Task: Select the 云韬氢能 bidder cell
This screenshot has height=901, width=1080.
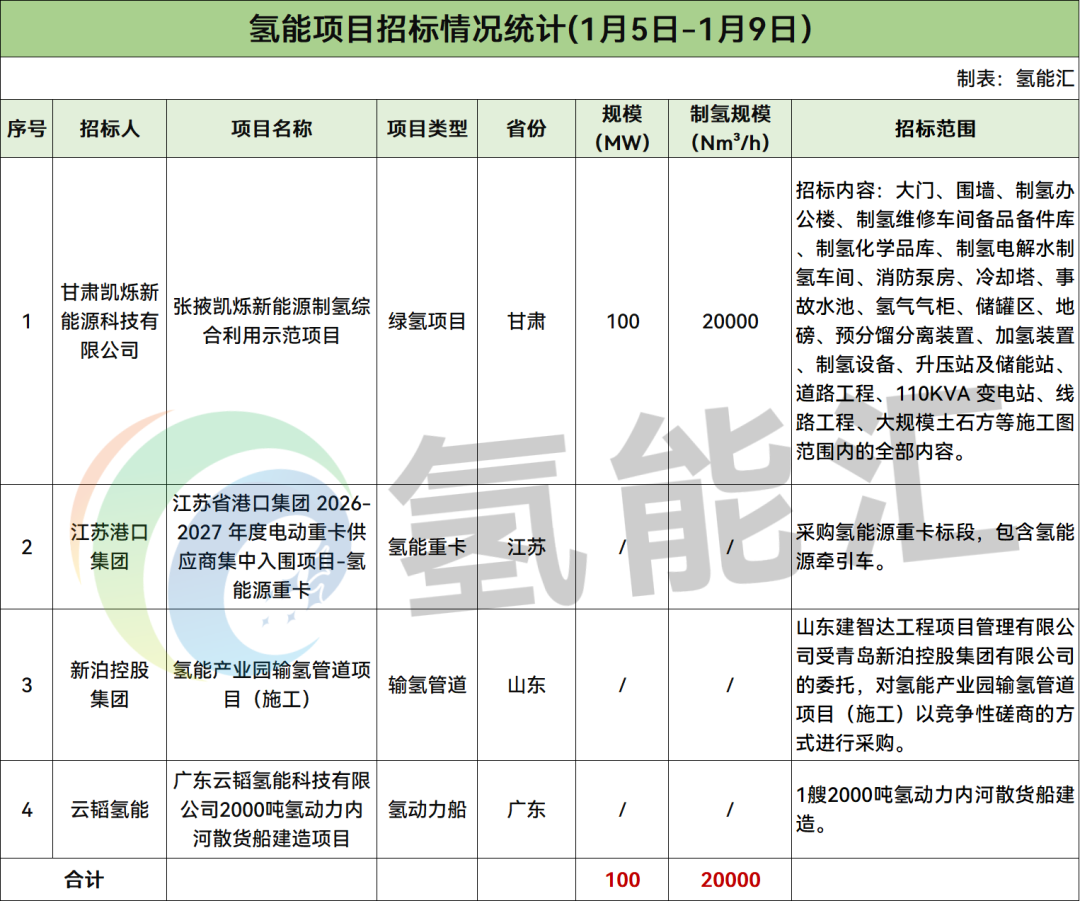Action: (x=110, y=809)
